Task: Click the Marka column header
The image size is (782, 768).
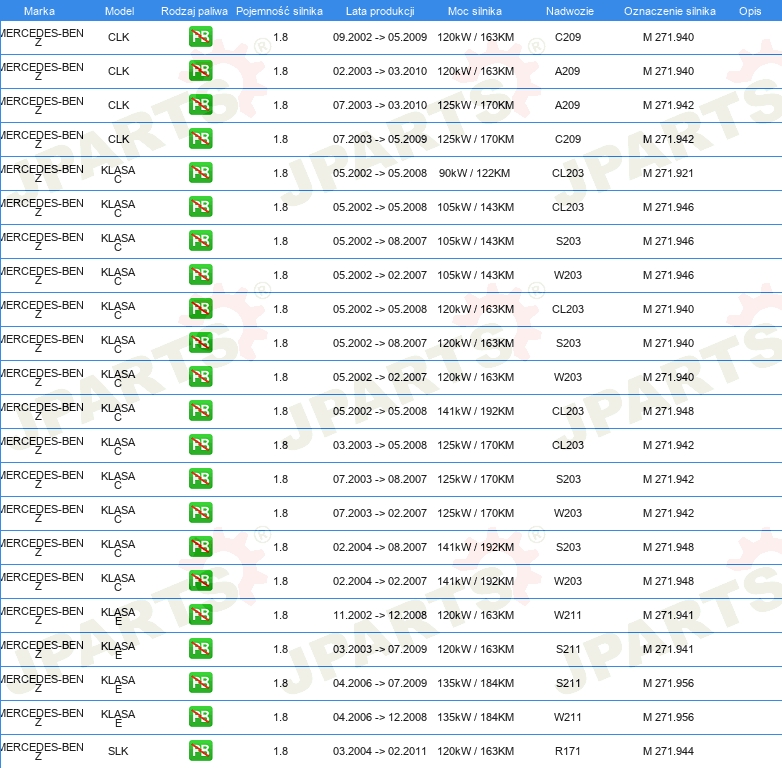Action: pos(39,11)
